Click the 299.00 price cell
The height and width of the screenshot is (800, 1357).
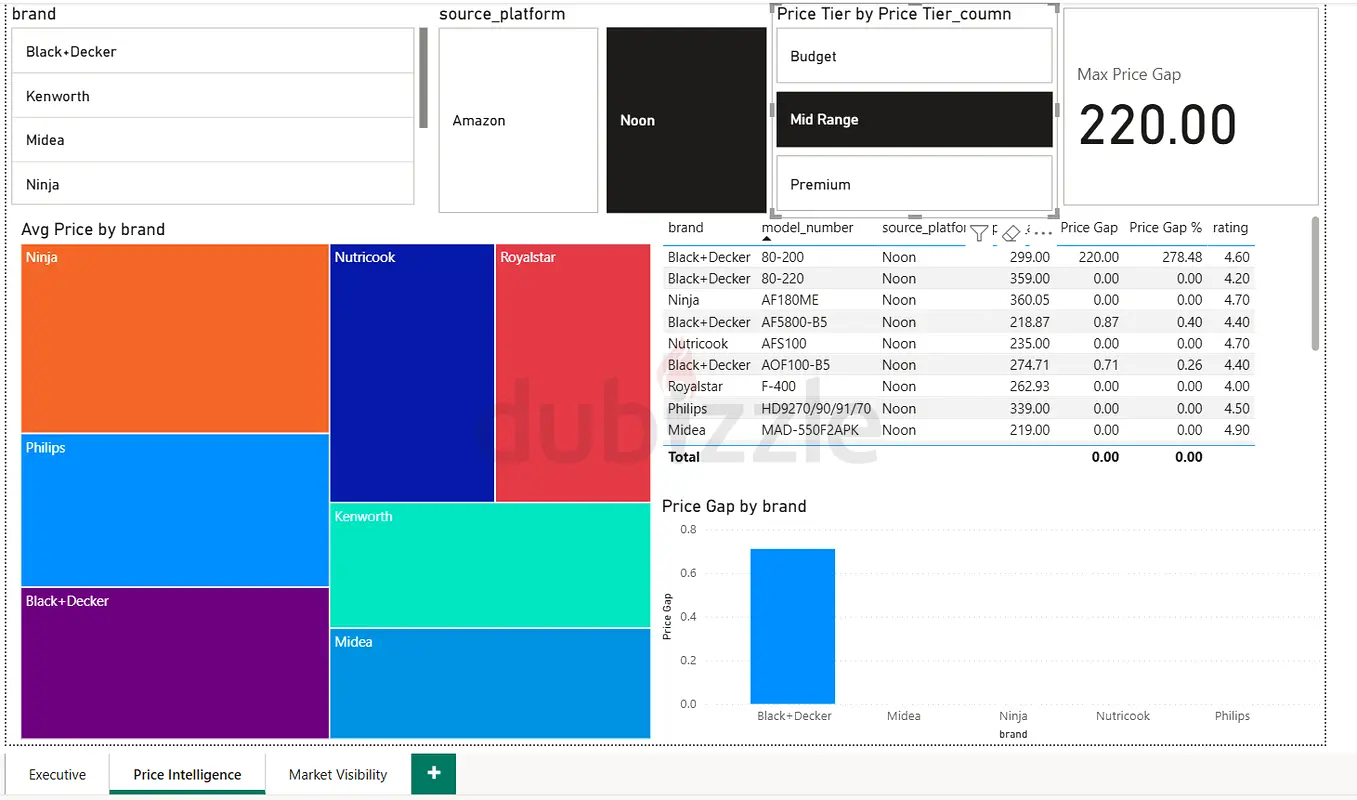[1030, 257]
